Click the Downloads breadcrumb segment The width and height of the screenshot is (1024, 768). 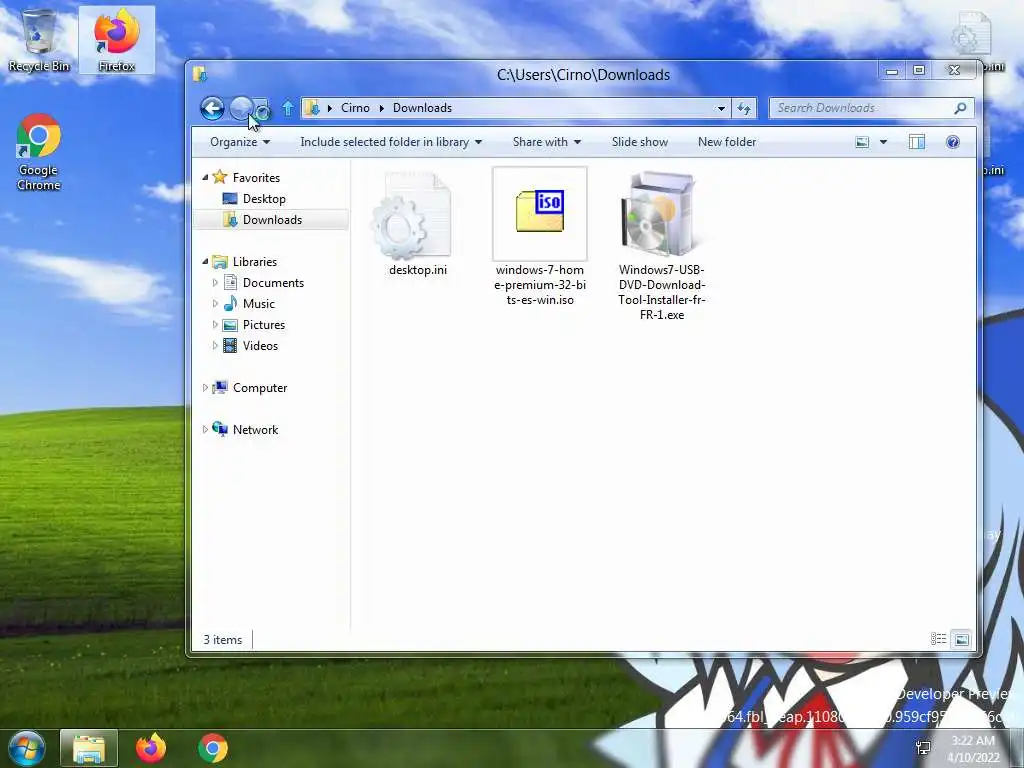(x=423, y=108)
